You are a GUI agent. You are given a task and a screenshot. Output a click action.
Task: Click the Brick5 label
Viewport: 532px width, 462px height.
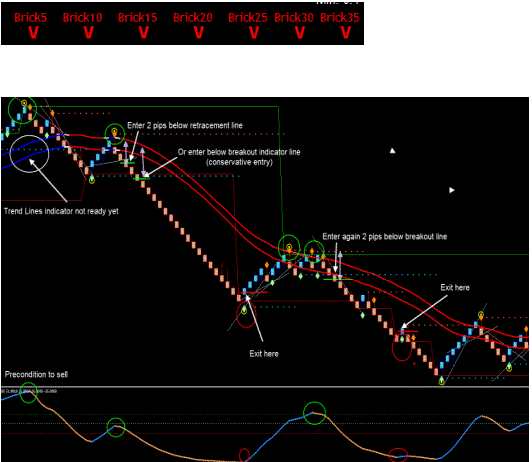(31, 18)
